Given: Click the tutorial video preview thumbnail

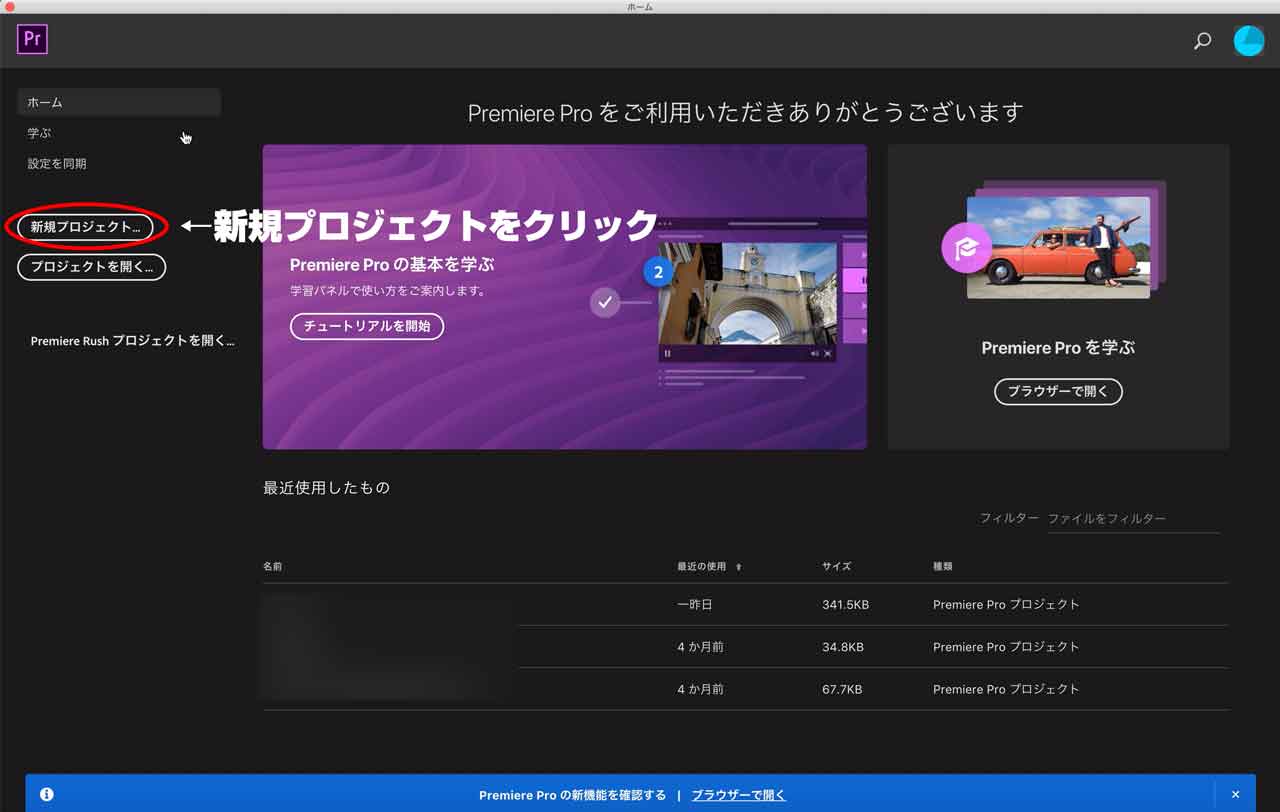Looking at the screenshot, I should click(x=747, y=294).
